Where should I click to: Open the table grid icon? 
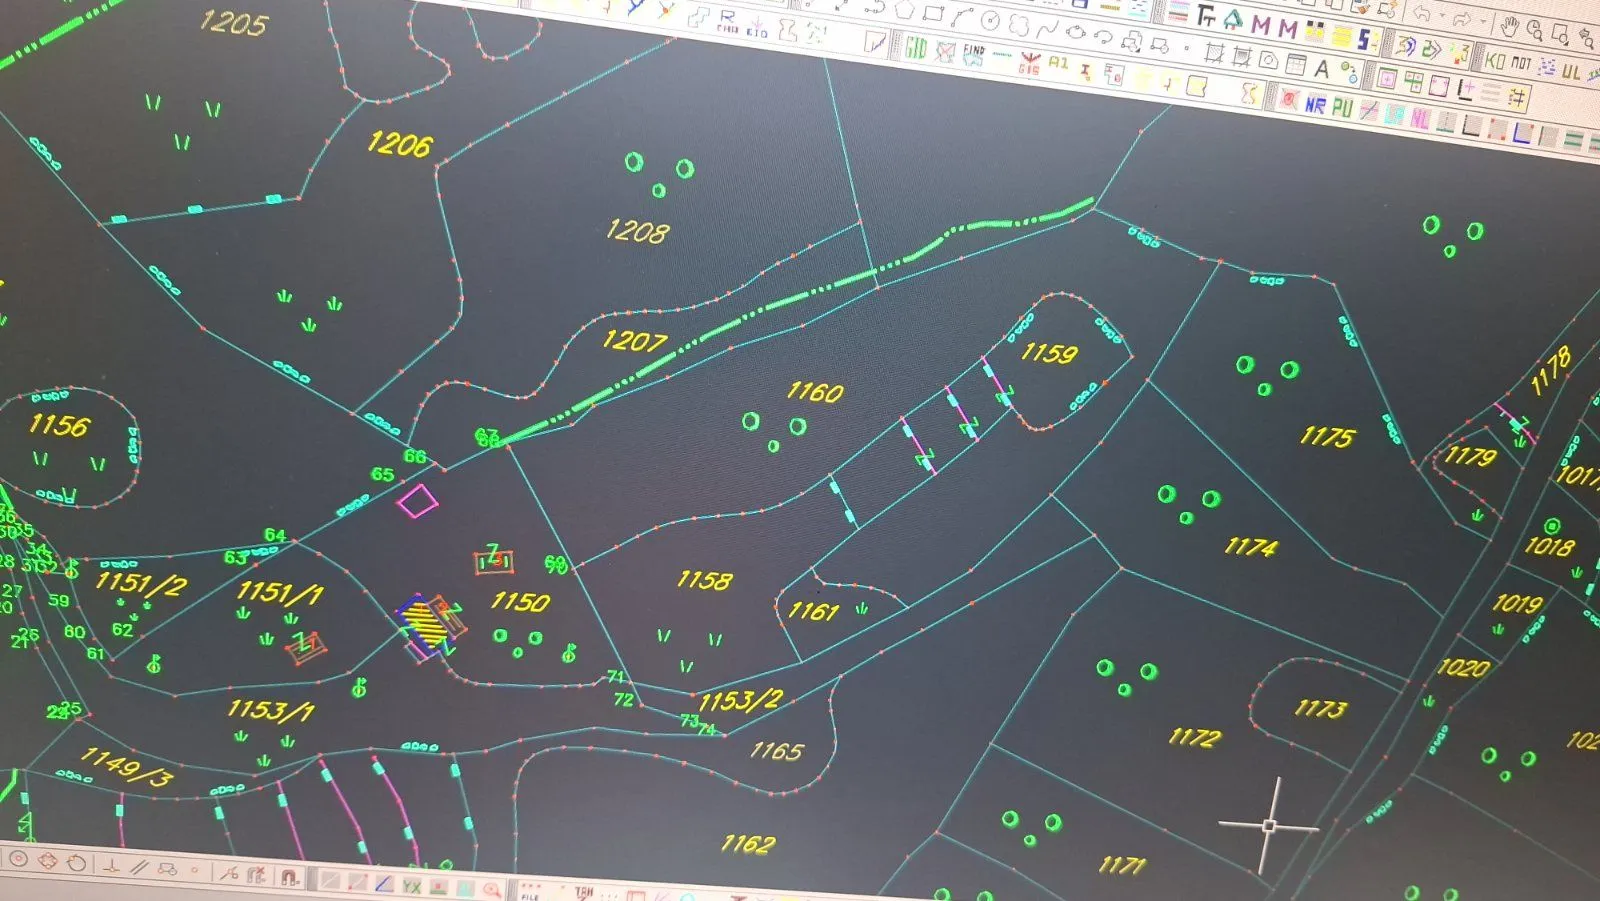pos(1296,65)
